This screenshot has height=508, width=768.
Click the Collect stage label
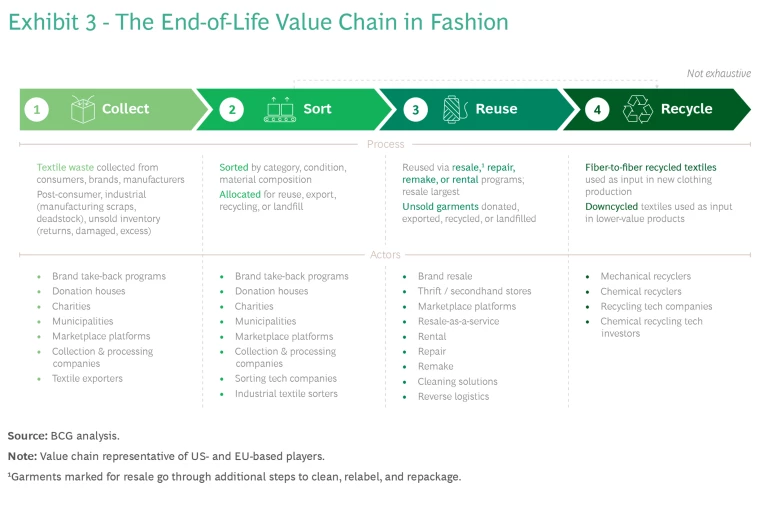pos(125,109)
